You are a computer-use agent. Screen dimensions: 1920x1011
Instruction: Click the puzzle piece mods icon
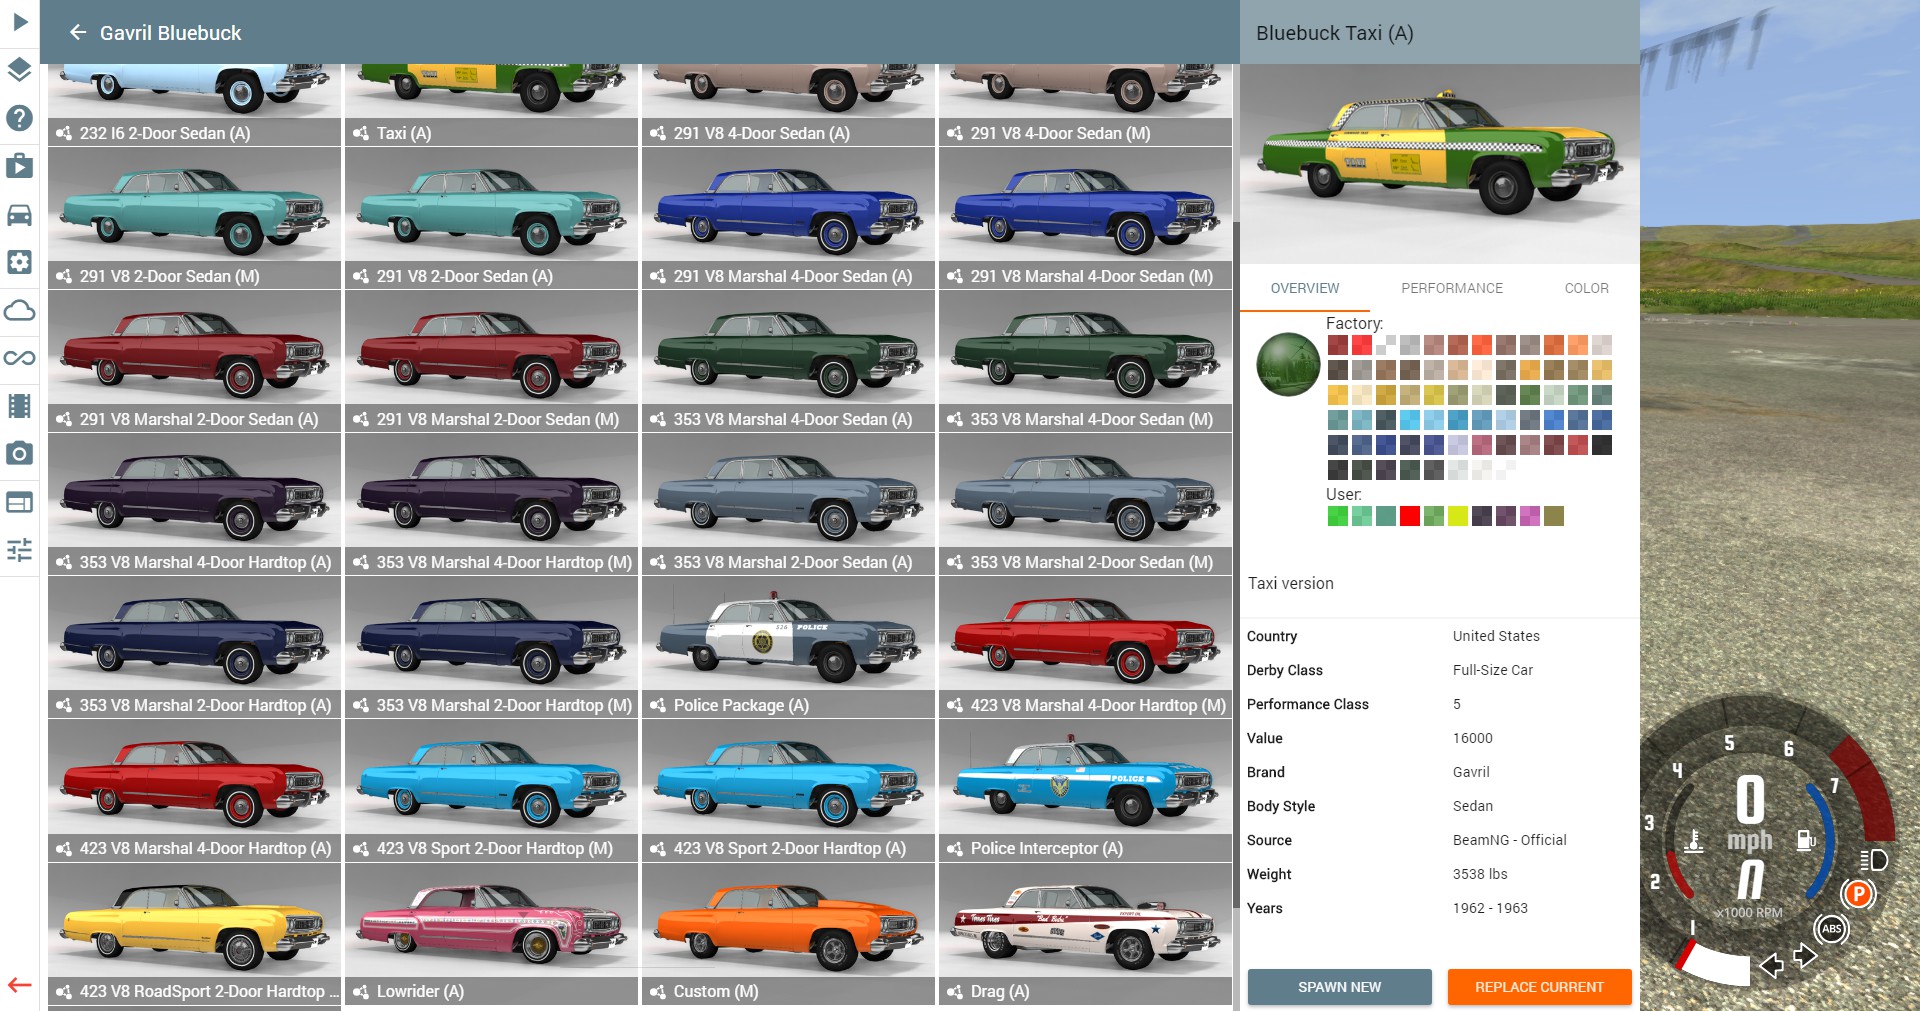tap(20, 165)
